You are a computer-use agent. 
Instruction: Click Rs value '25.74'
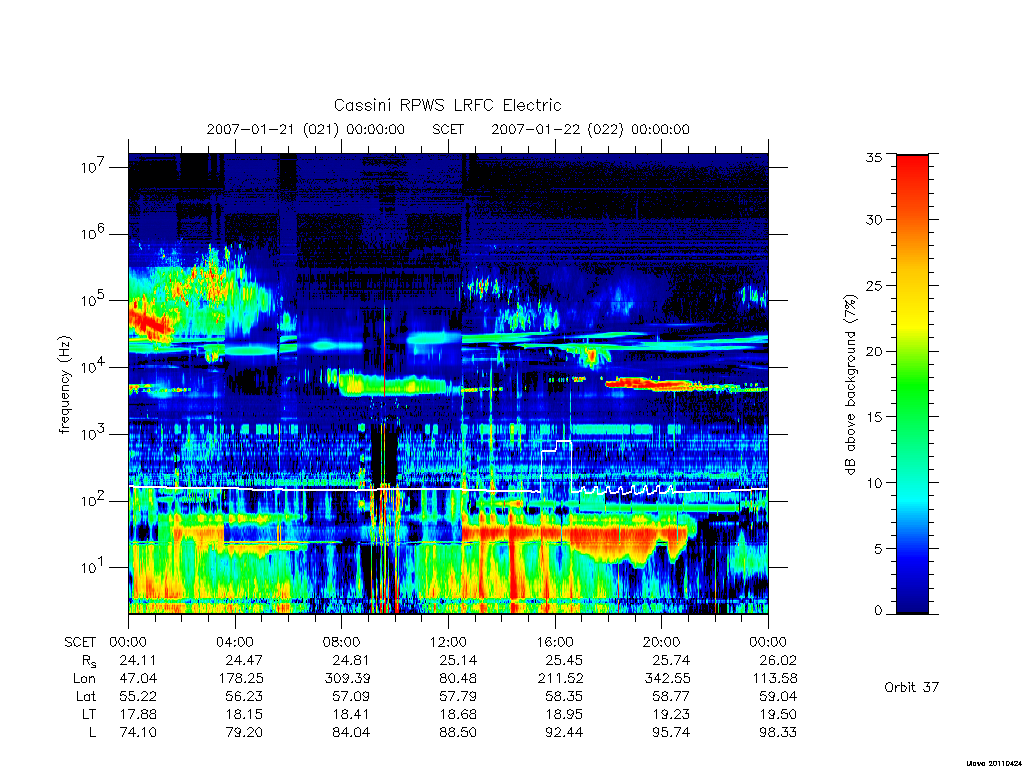tap(671, 660)
